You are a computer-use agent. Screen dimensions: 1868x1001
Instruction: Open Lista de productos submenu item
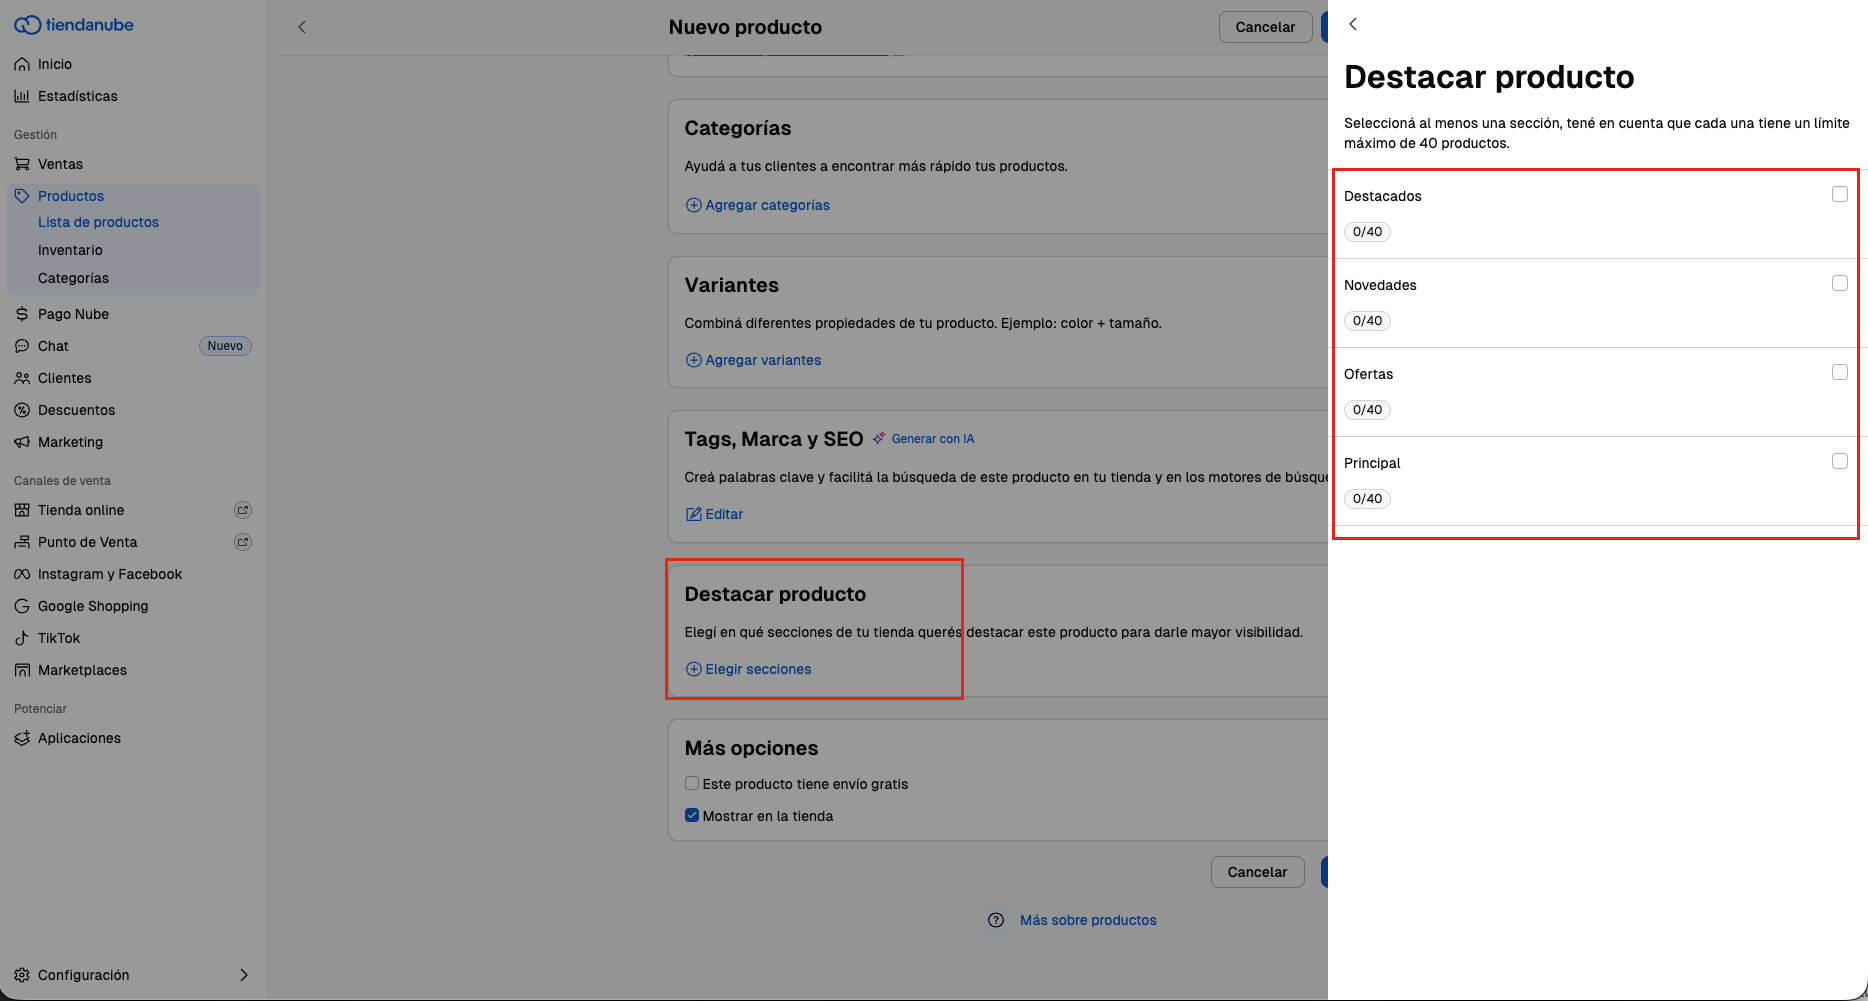pyautogui.click(x=98, y=222)
